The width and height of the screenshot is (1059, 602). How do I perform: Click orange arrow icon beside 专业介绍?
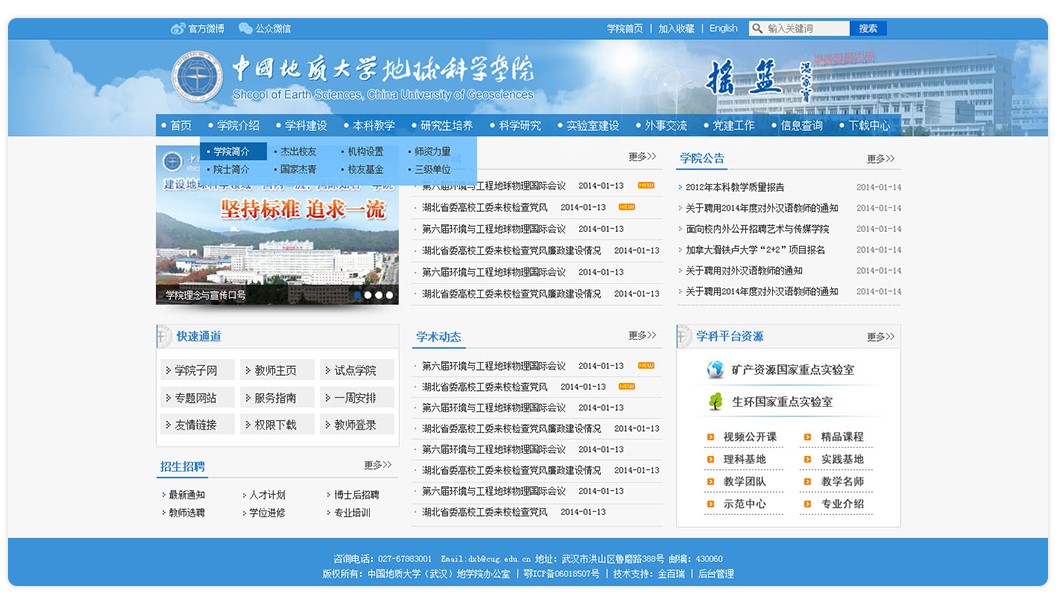click(x=807, y=504)
